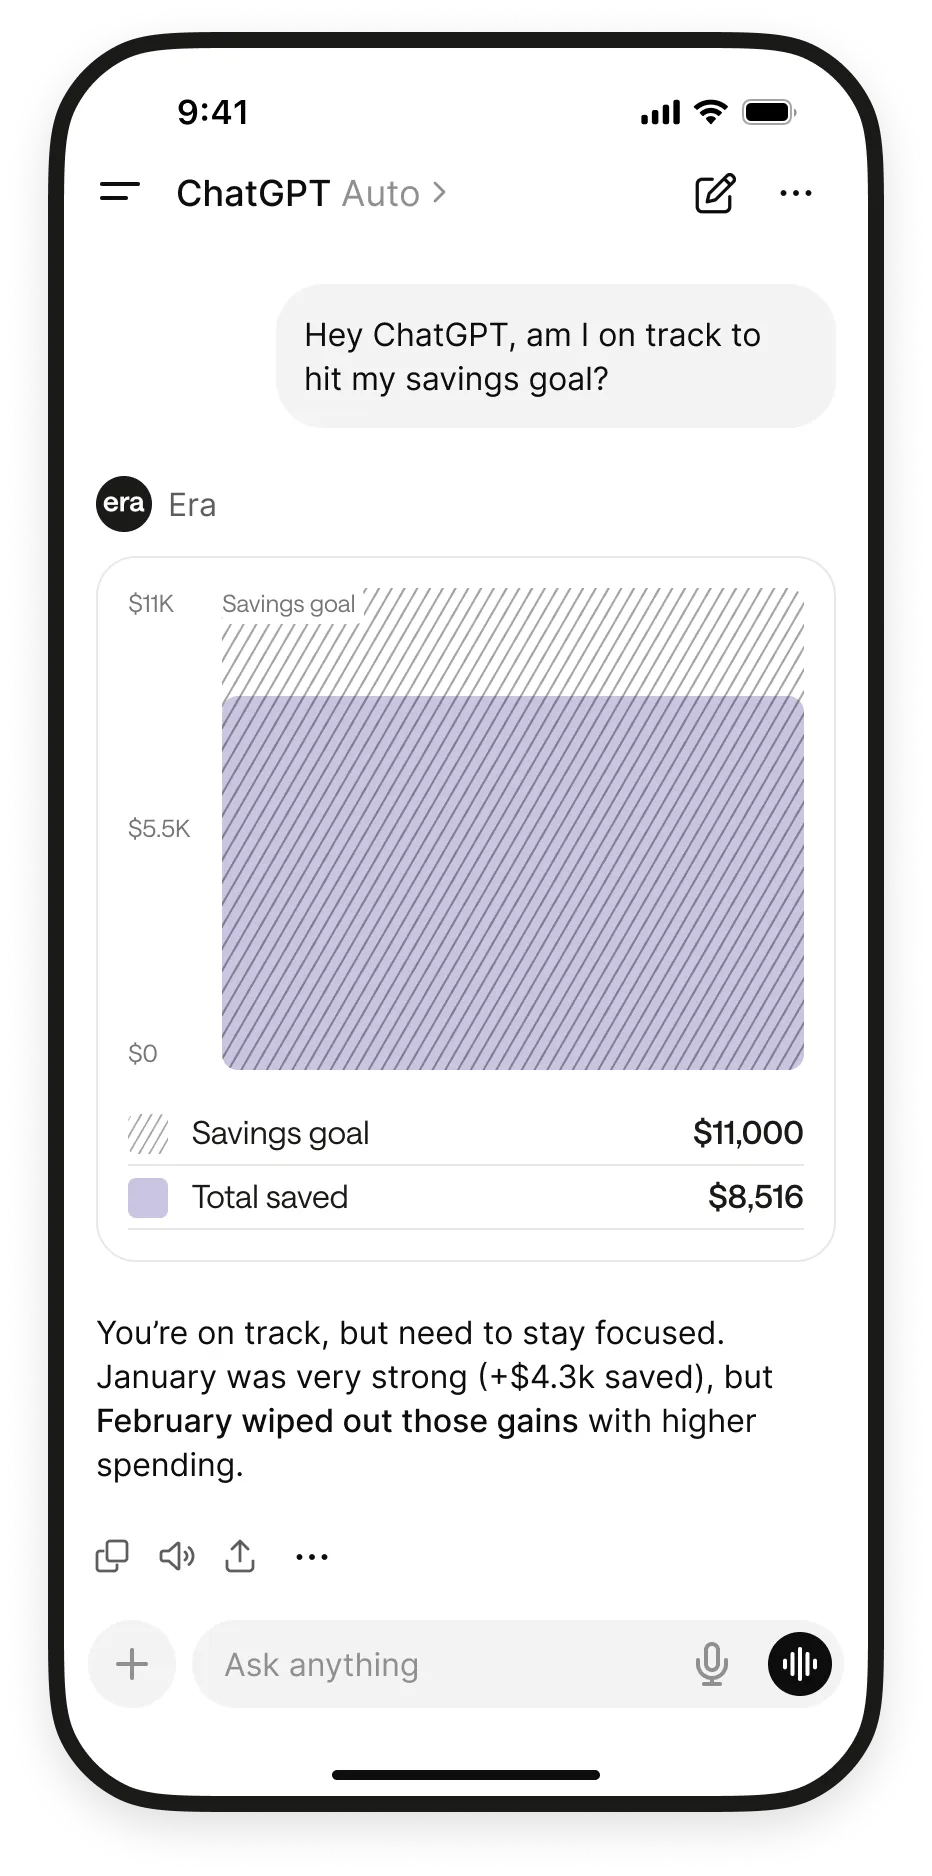Viewport: 932px width, 1876px height.
Task: Expand the Auto model selector chevron
Action: pyautogui.click(x=439, y=193)
